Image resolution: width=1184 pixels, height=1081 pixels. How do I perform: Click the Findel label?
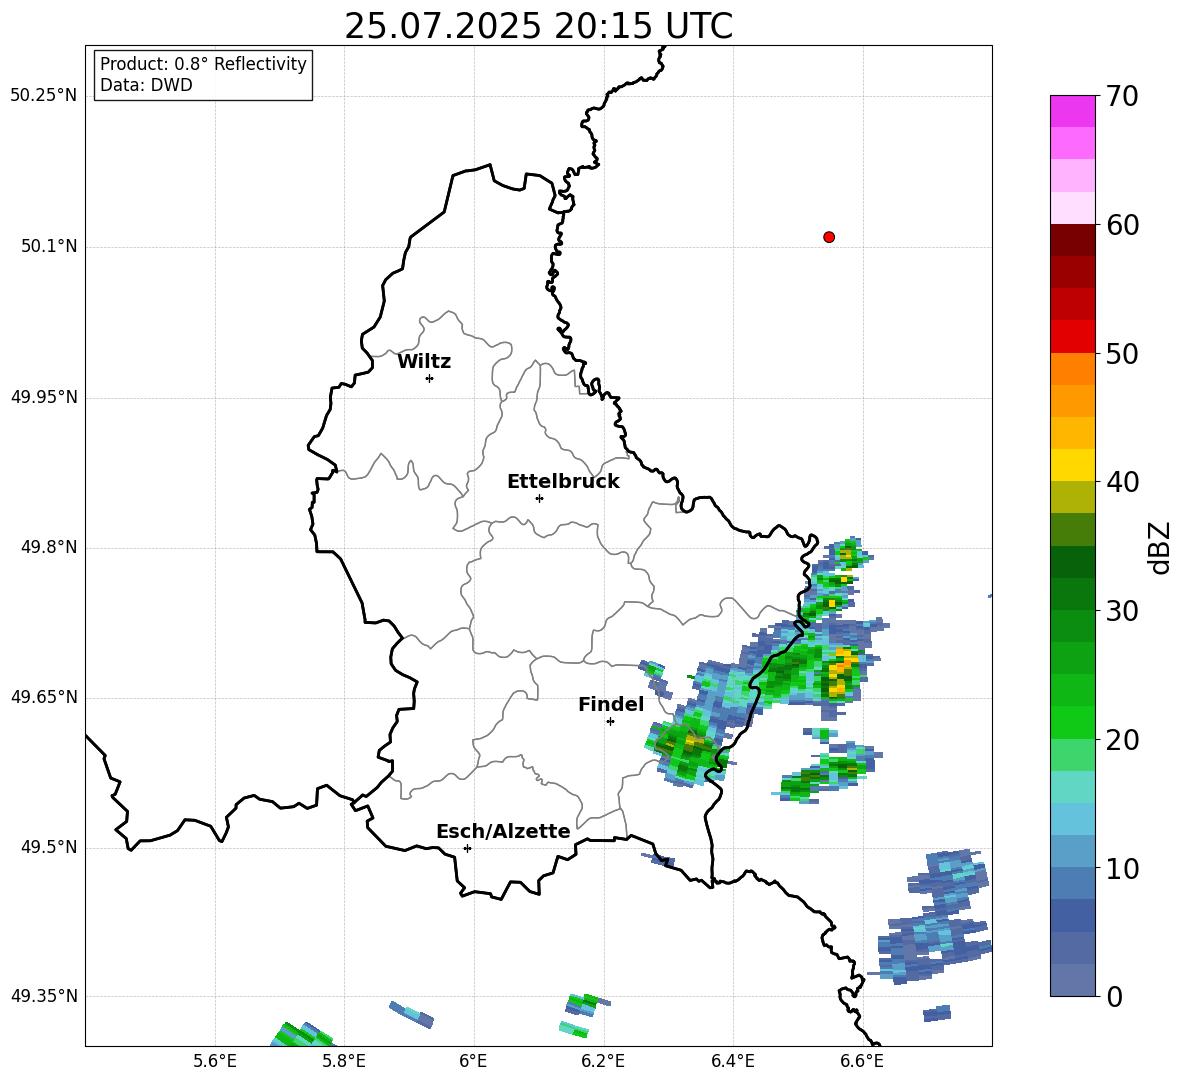click(611, 704)
